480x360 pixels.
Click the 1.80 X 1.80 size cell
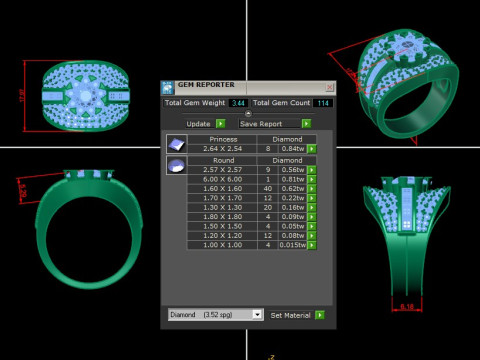click(223, 217)
